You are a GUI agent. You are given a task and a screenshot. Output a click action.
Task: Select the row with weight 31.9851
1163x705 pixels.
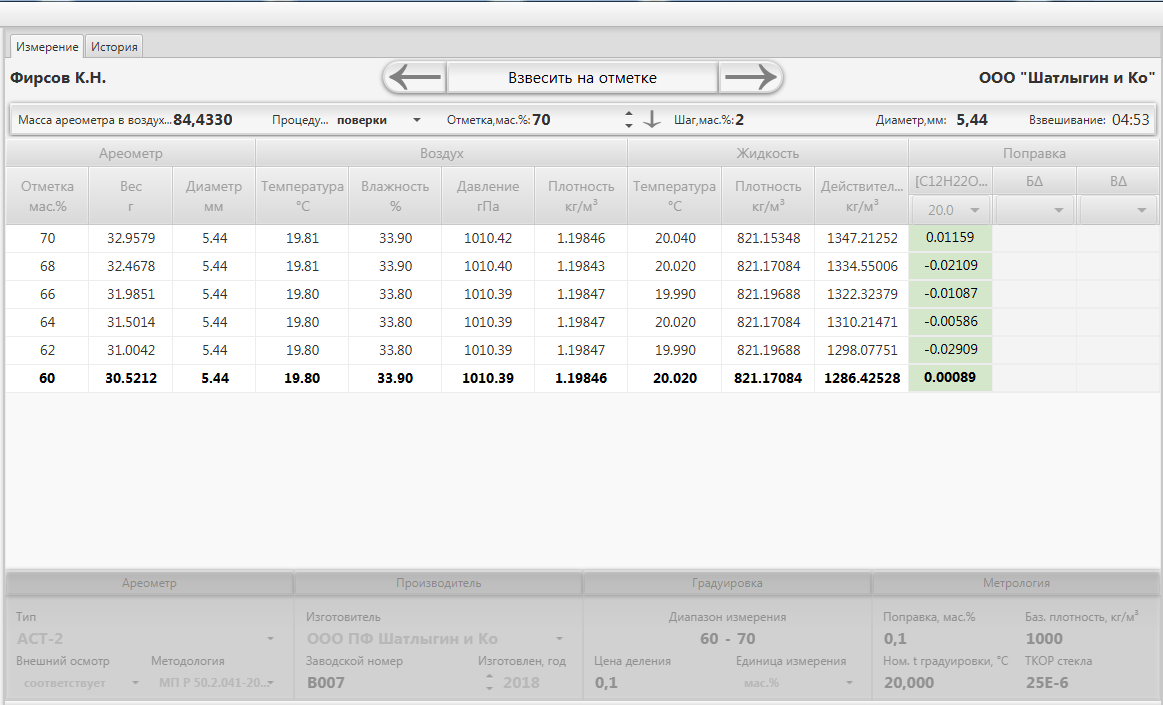pyautogui.click(x=130, y=294)
